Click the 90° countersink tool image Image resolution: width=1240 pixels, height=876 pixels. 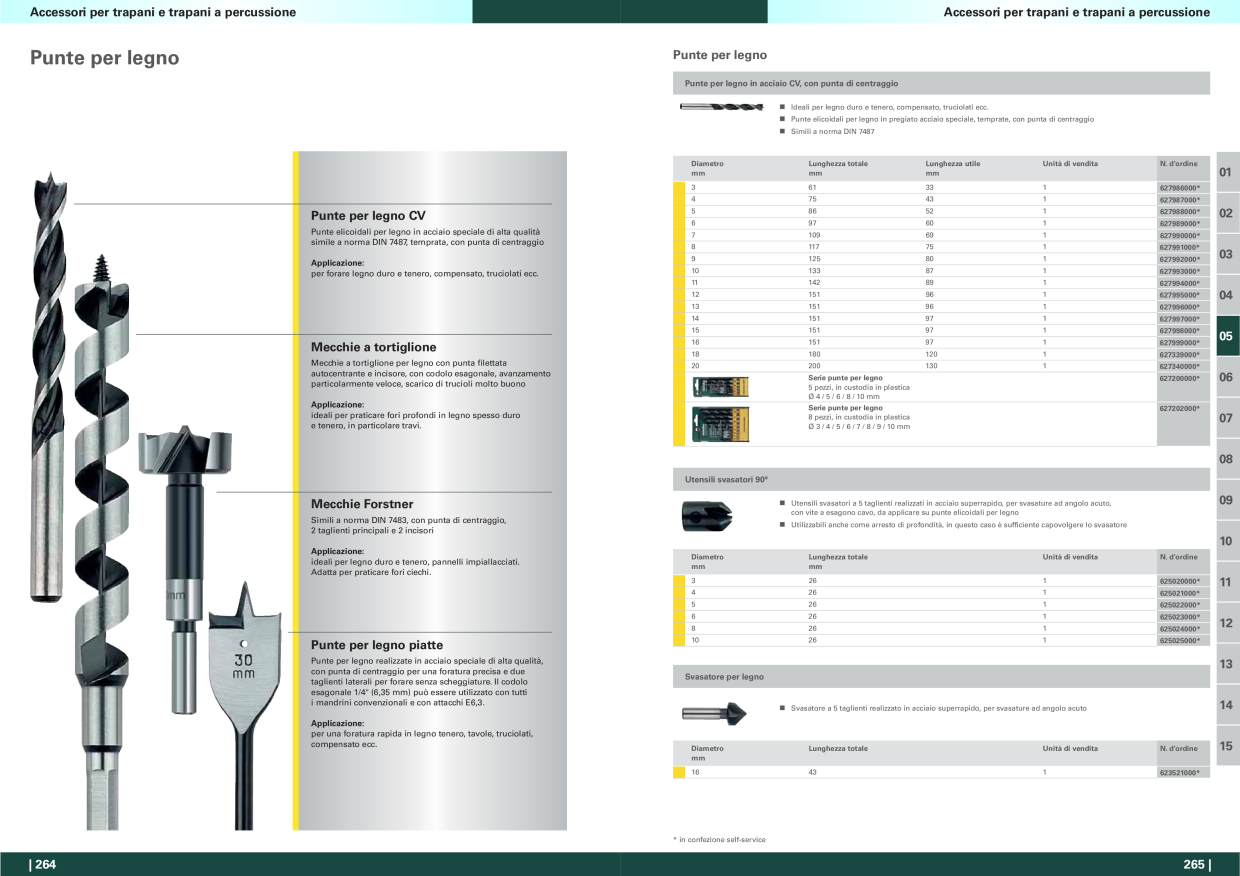pyautogui.click(x=708, y=516)
